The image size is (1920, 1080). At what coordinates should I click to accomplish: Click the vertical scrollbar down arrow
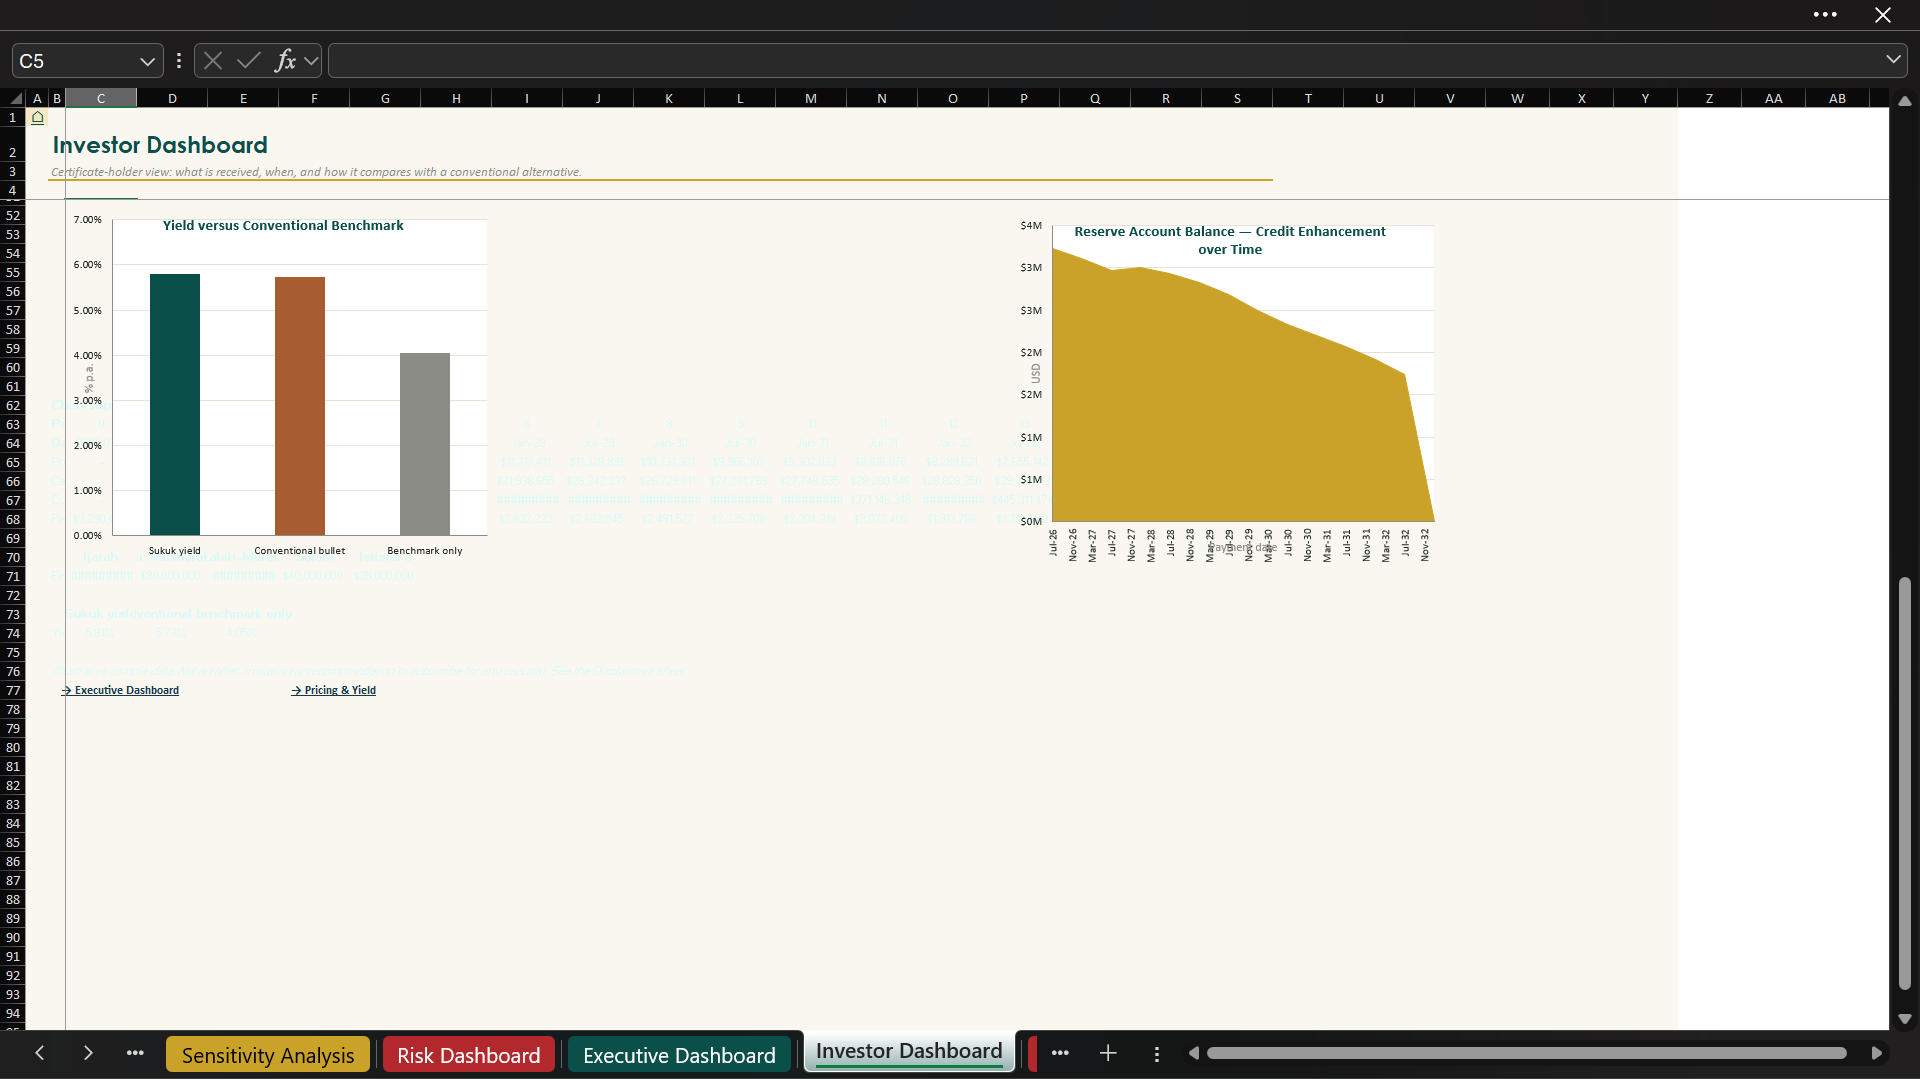tap(1905, 1020)
